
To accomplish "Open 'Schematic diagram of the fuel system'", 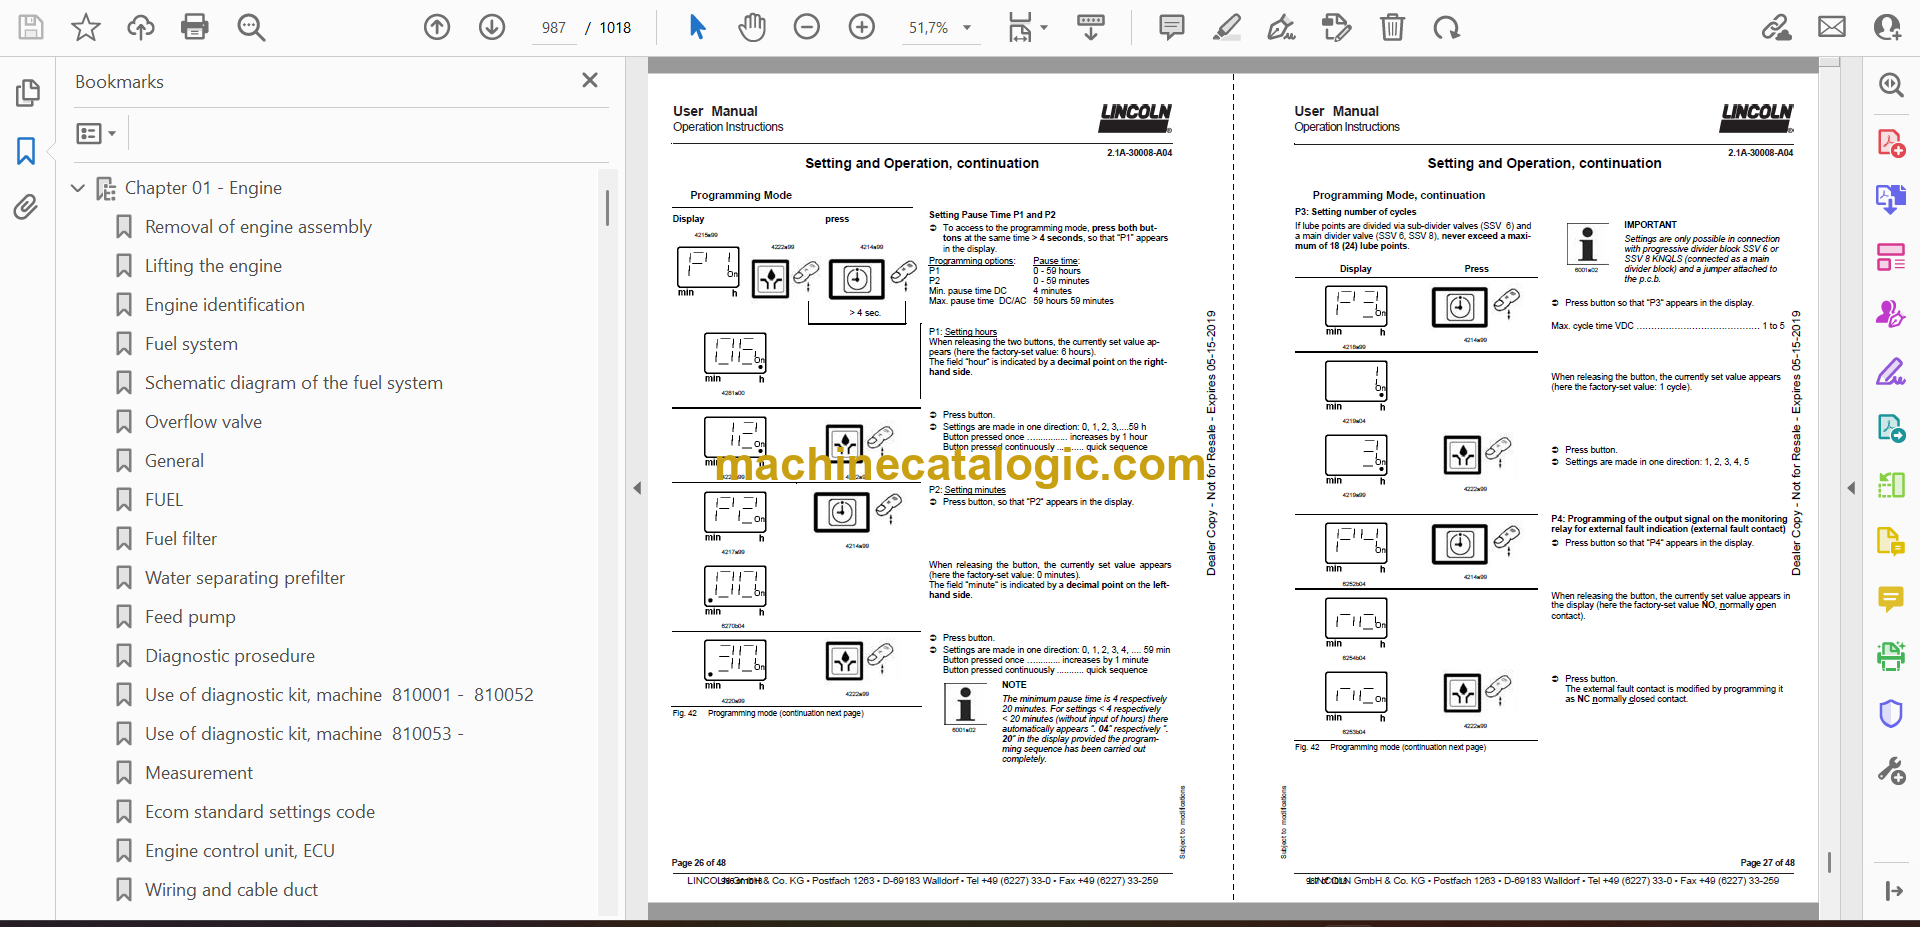I will click(x=294, y=383).
